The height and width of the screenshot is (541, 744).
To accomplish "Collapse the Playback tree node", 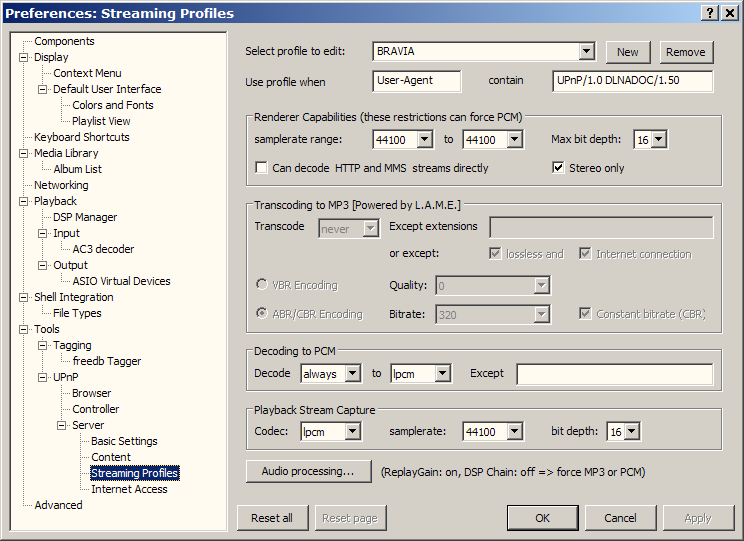I will pos(23,201).
